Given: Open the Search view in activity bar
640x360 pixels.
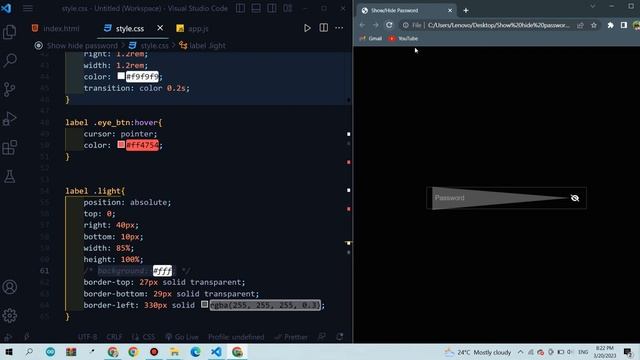Looking at the screenshot, I should 9,60.
